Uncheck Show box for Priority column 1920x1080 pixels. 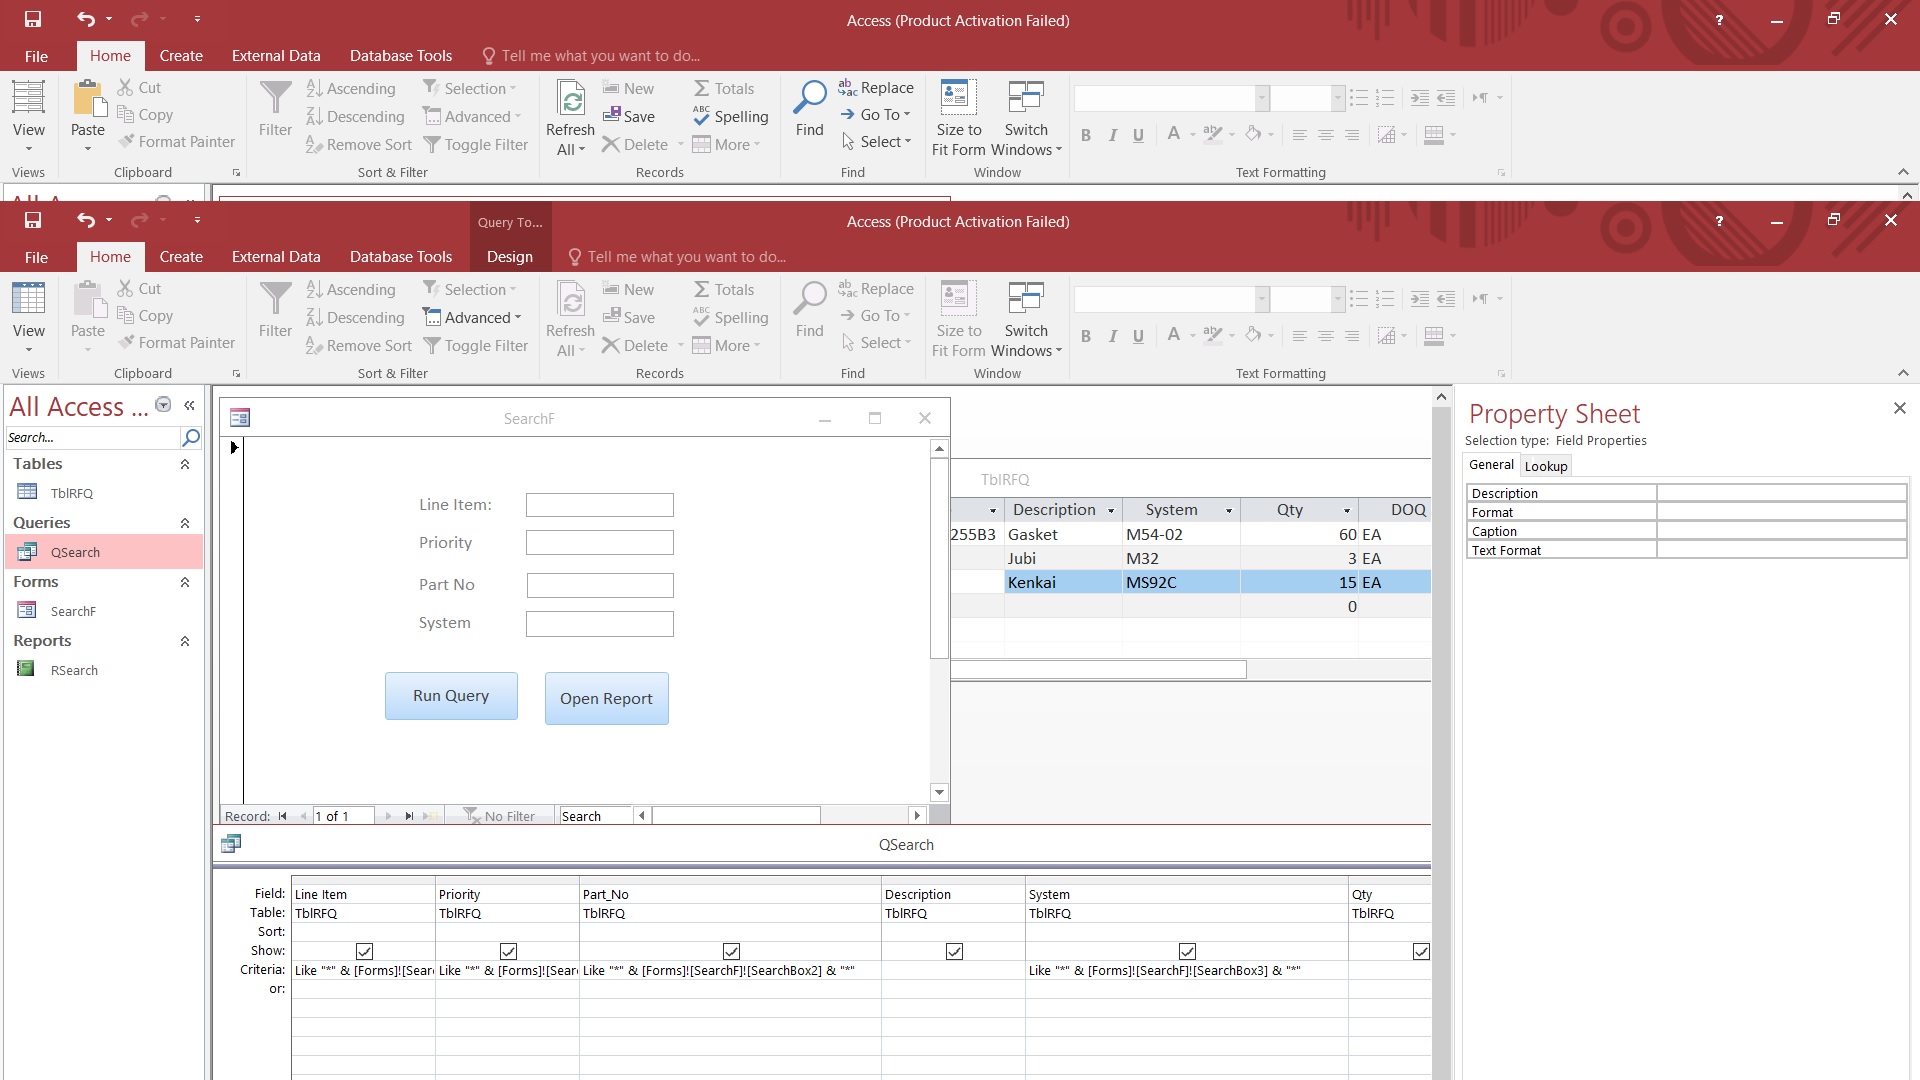pos(508,951)
